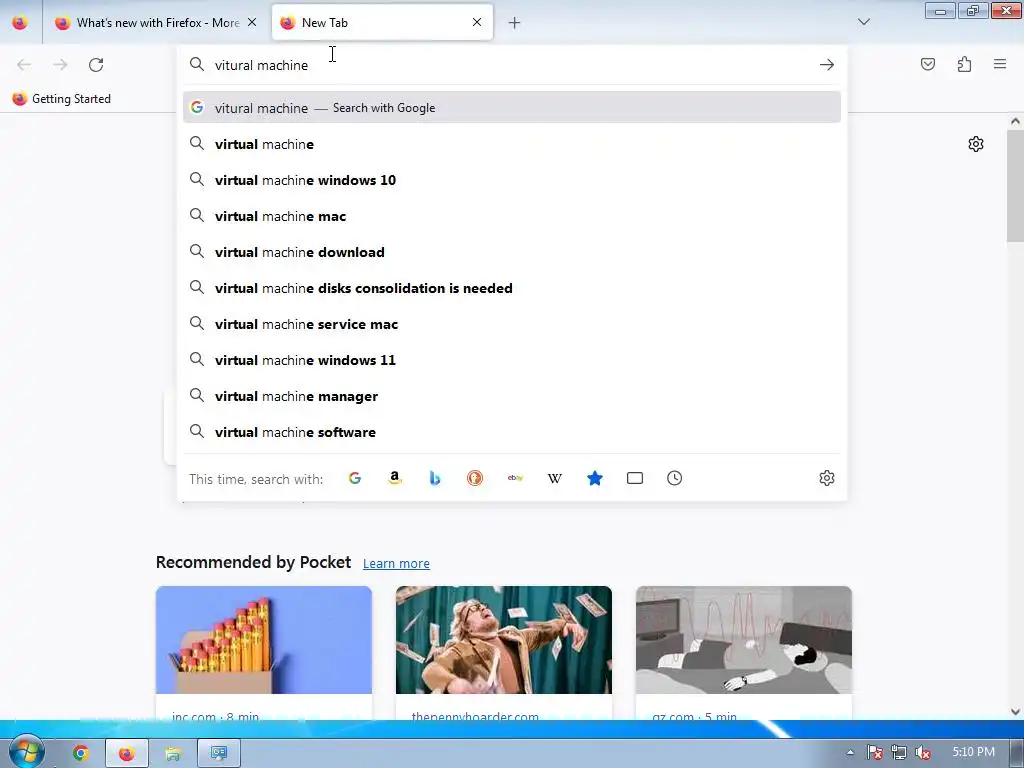Go forward one page
This screenshot has width=1024, height=768.
[60, 65]
